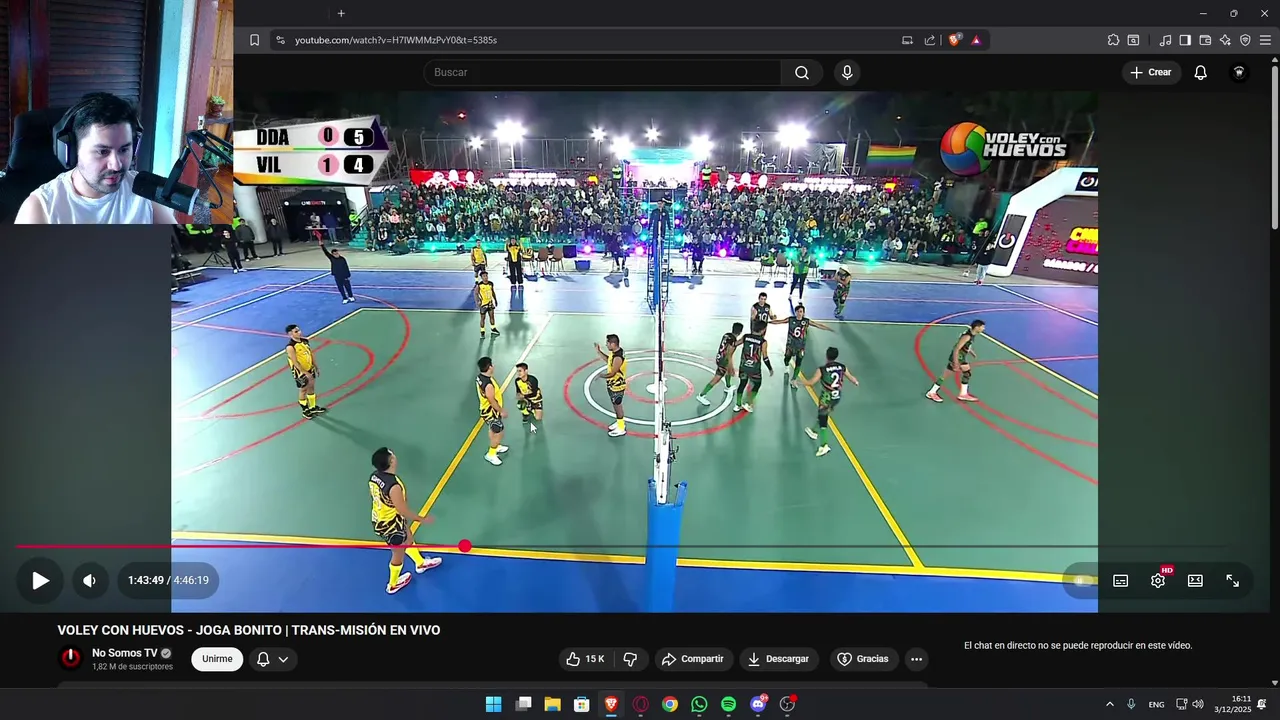Expand the channel notification bell dropdown
This screenshot has width=1280, height=720.
(x=273, y=659)
